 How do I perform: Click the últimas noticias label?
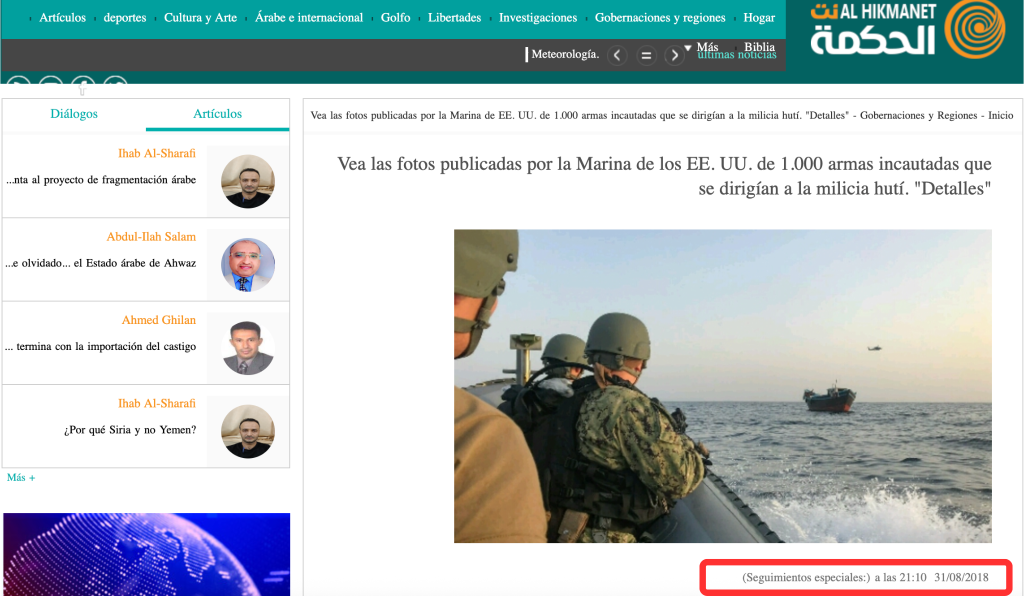click(737, 55)
